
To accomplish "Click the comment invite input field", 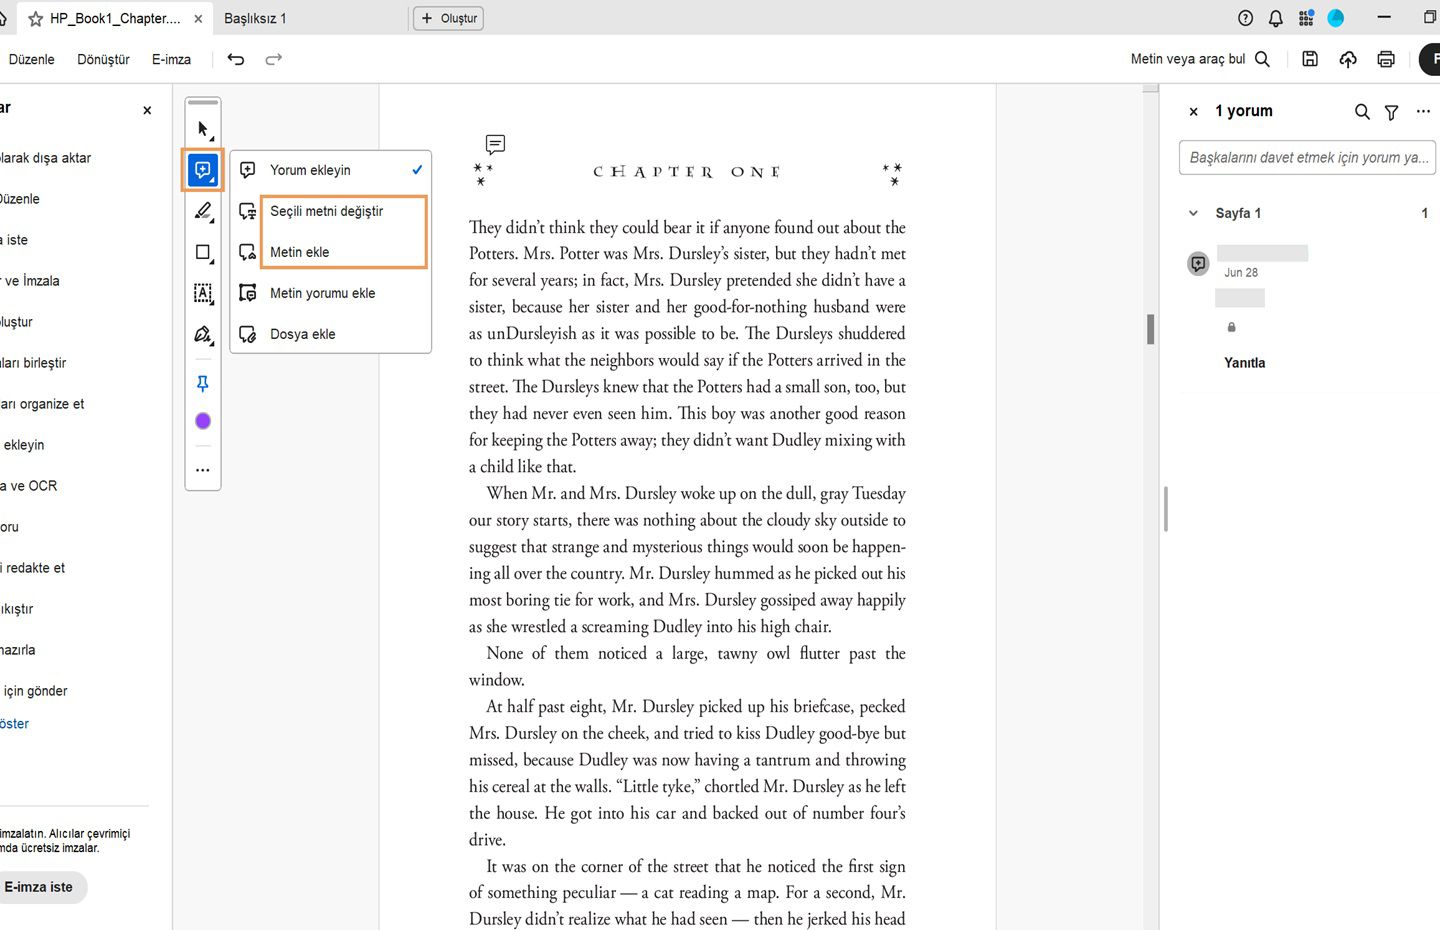I will (x=1308, y=158).
